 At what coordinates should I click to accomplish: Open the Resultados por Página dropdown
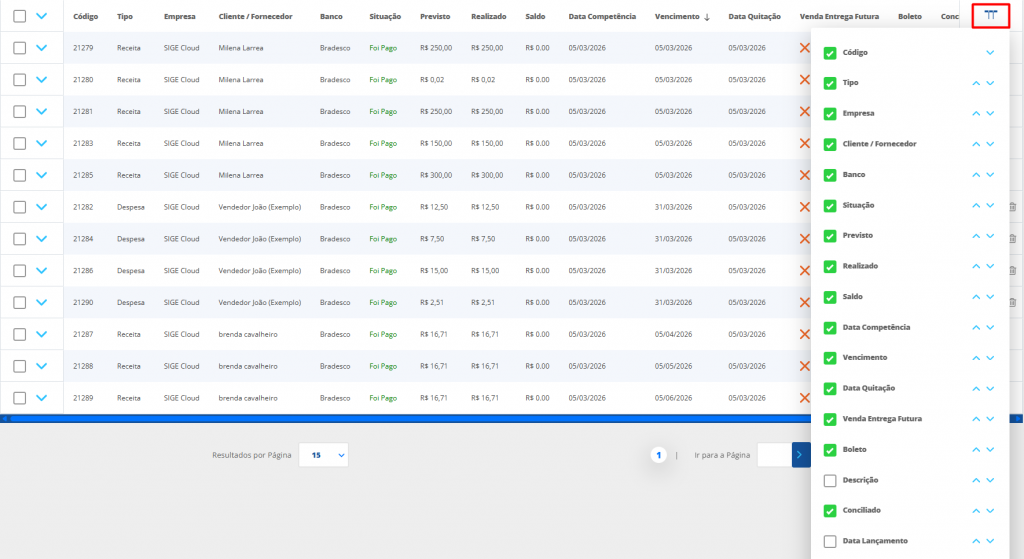323,455
